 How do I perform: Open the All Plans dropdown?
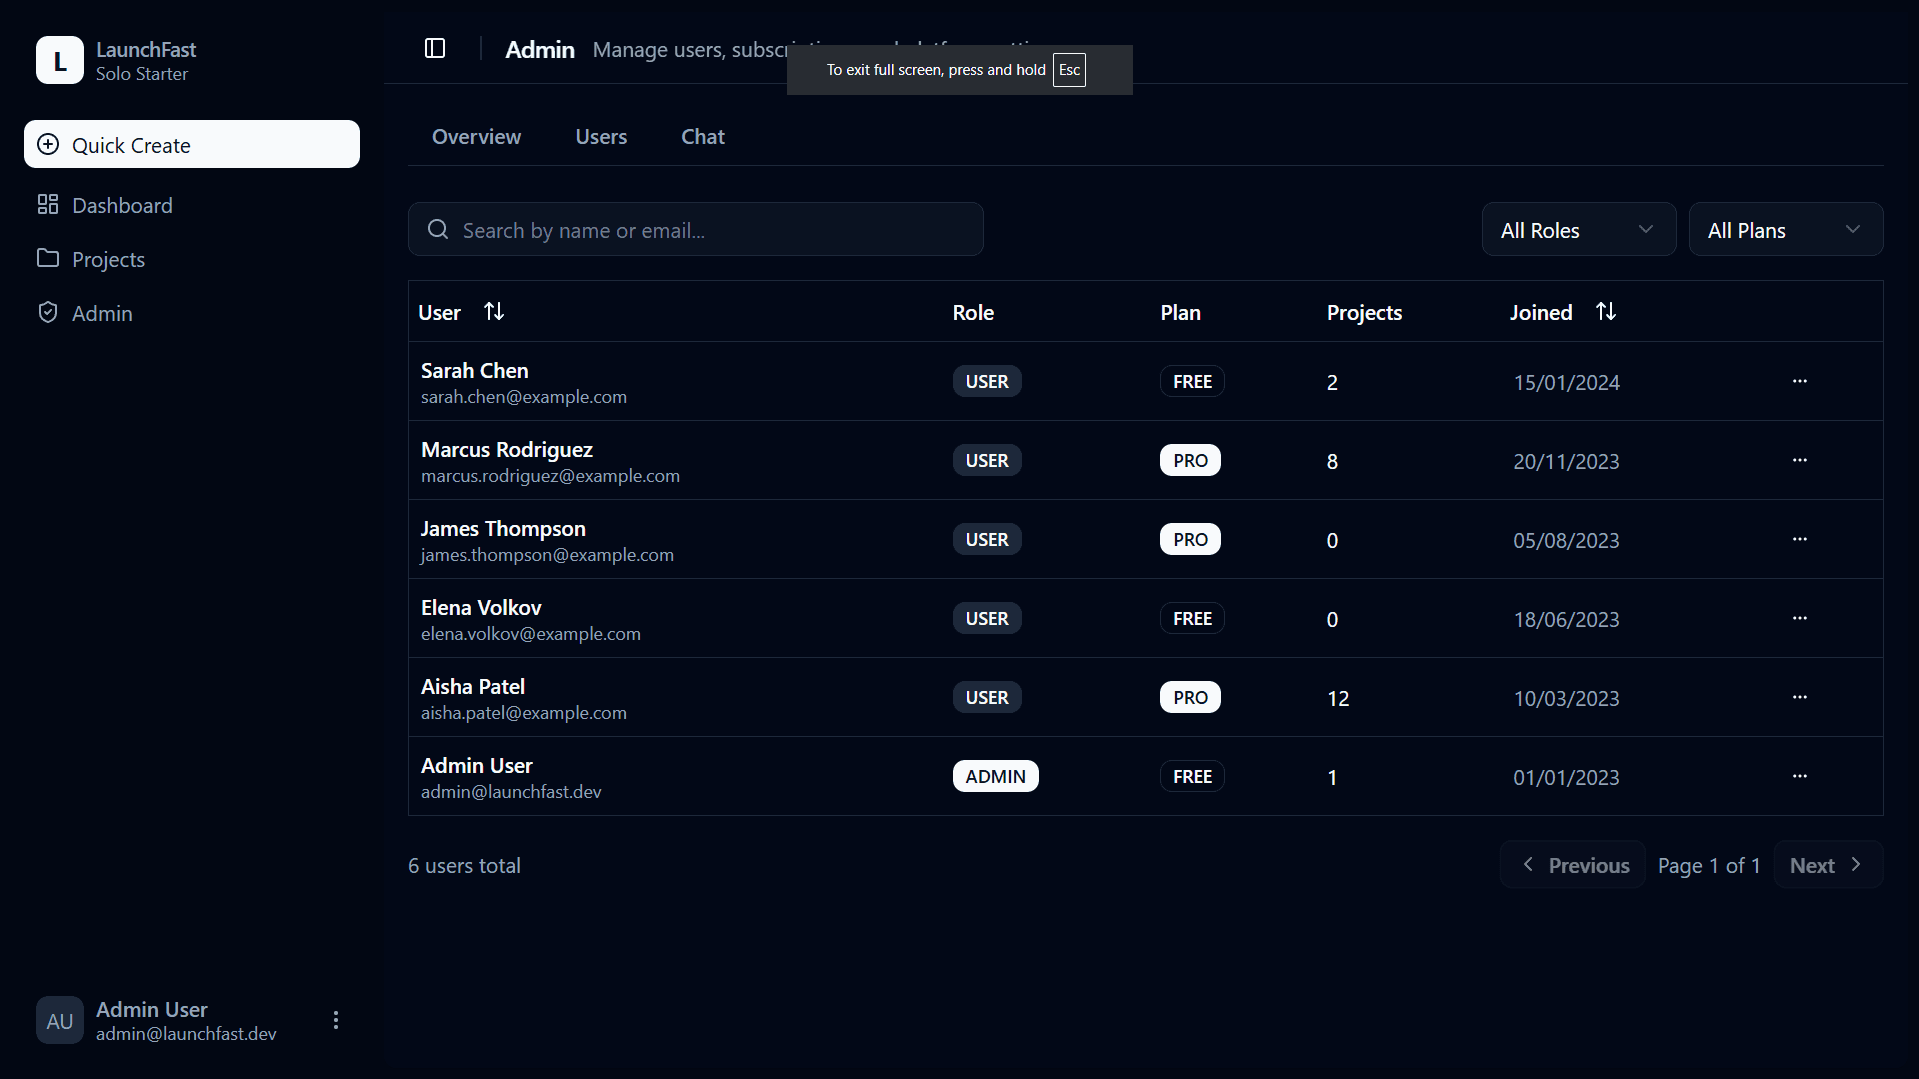[1785, 229]
